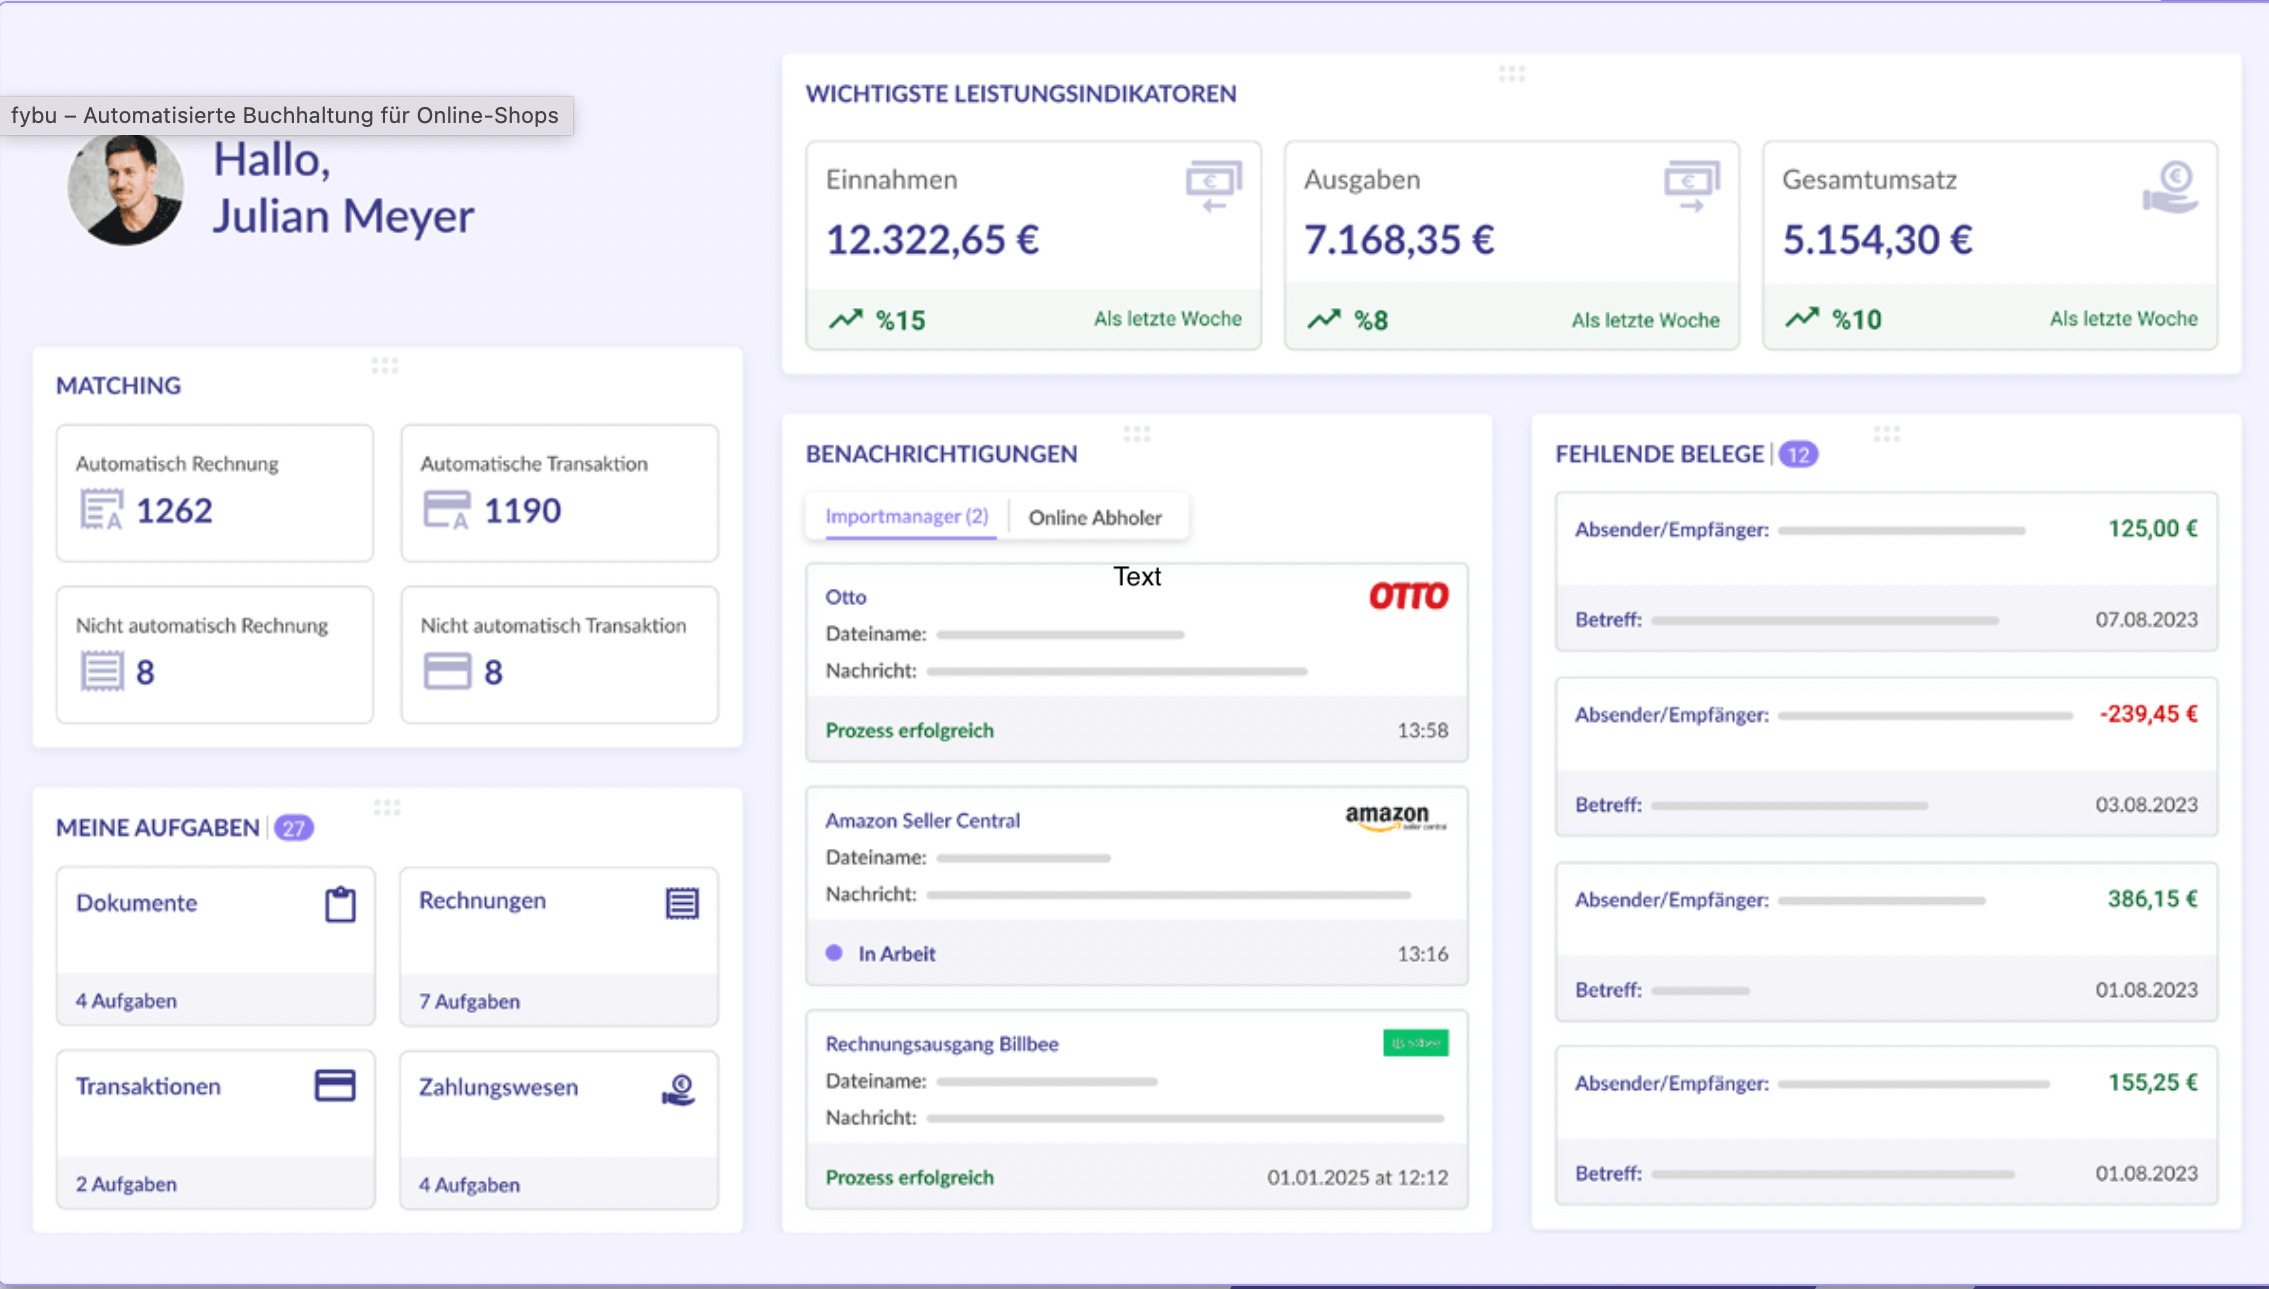This screenshot has width=2269, height=1289.
Task: Click the Dokumente clipboard icon
Action: [x=340, y=904]
